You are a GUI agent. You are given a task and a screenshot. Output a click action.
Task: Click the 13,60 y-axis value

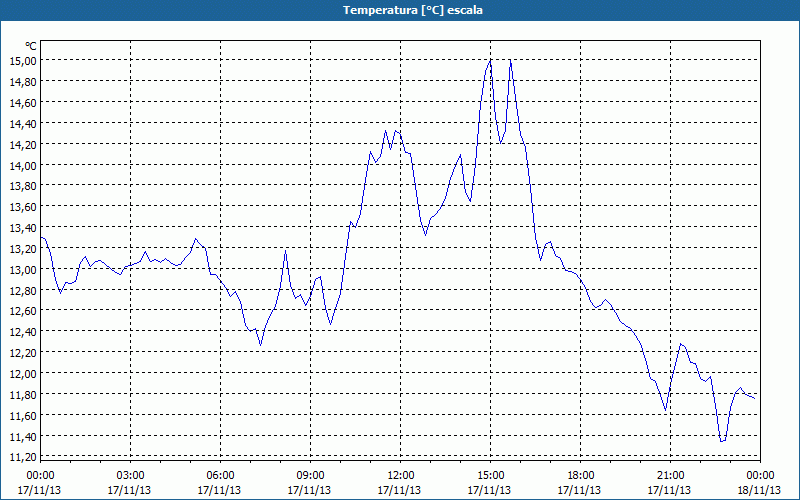pyautogui.click(x=23, y=207)
